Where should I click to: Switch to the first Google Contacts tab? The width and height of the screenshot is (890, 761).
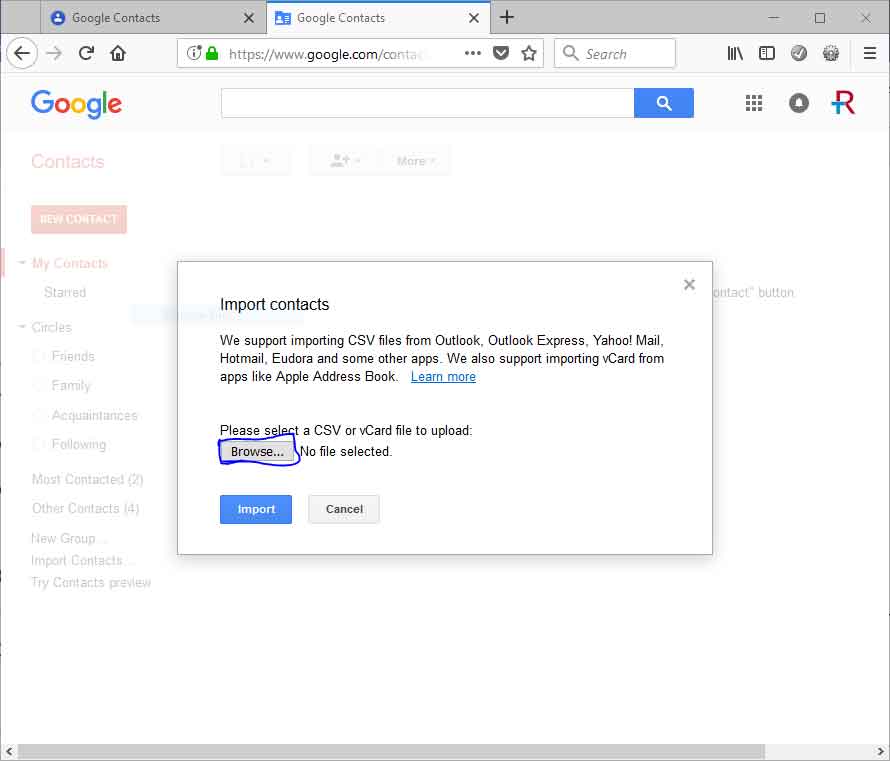(x=153, y=18)
